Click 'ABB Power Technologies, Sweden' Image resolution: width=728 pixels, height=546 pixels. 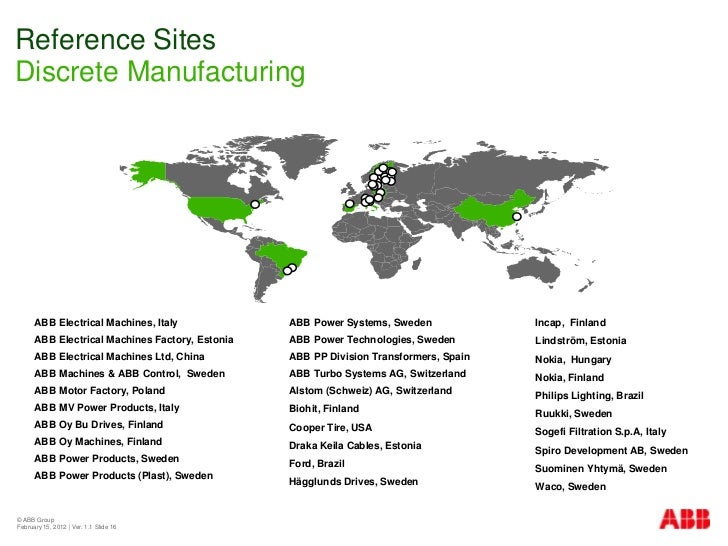(x=372, y=340)
